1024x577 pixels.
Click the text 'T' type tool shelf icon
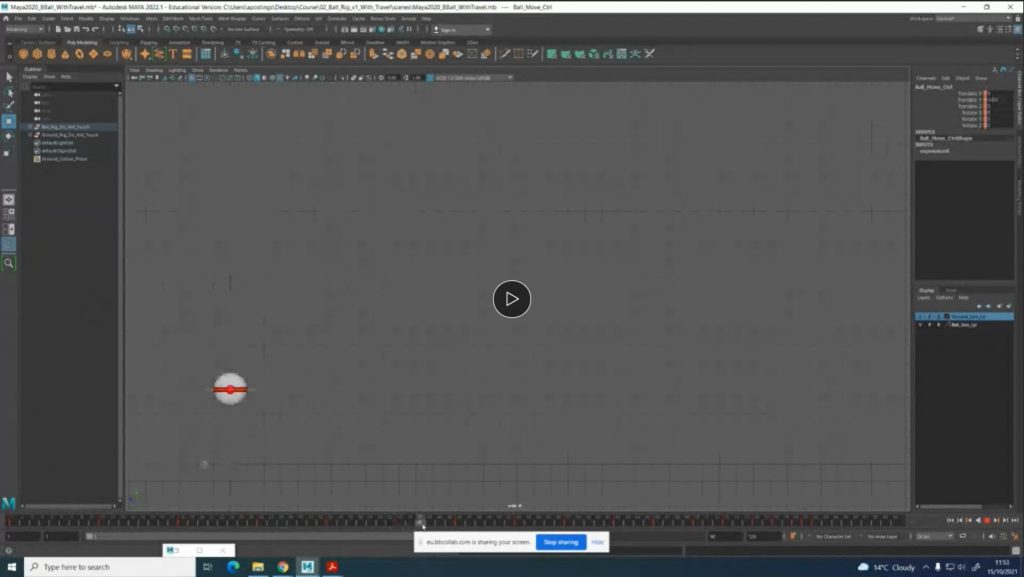173,54
